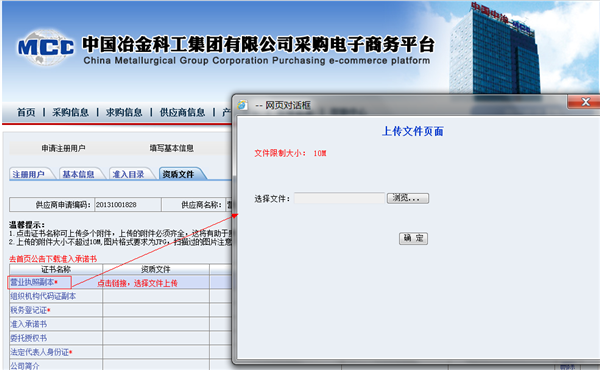Open the 组织机构代码证副本 link
This screenshot has width=600, height=370.
coord(43,296)
